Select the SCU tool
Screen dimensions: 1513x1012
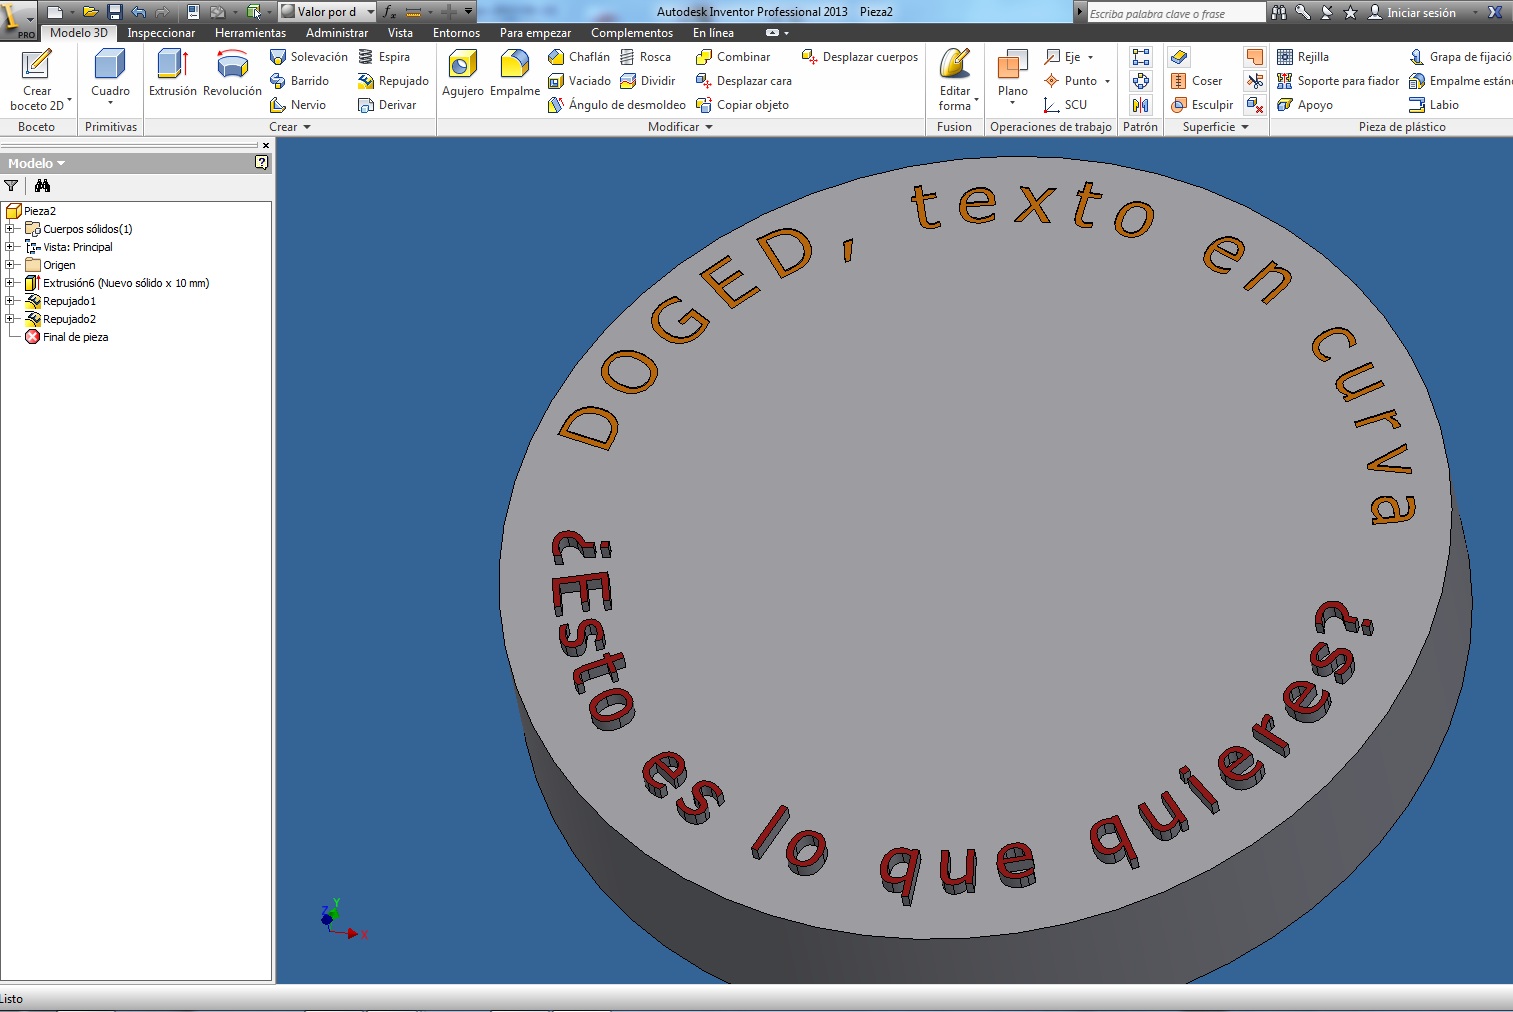[x=1064, y=105]
